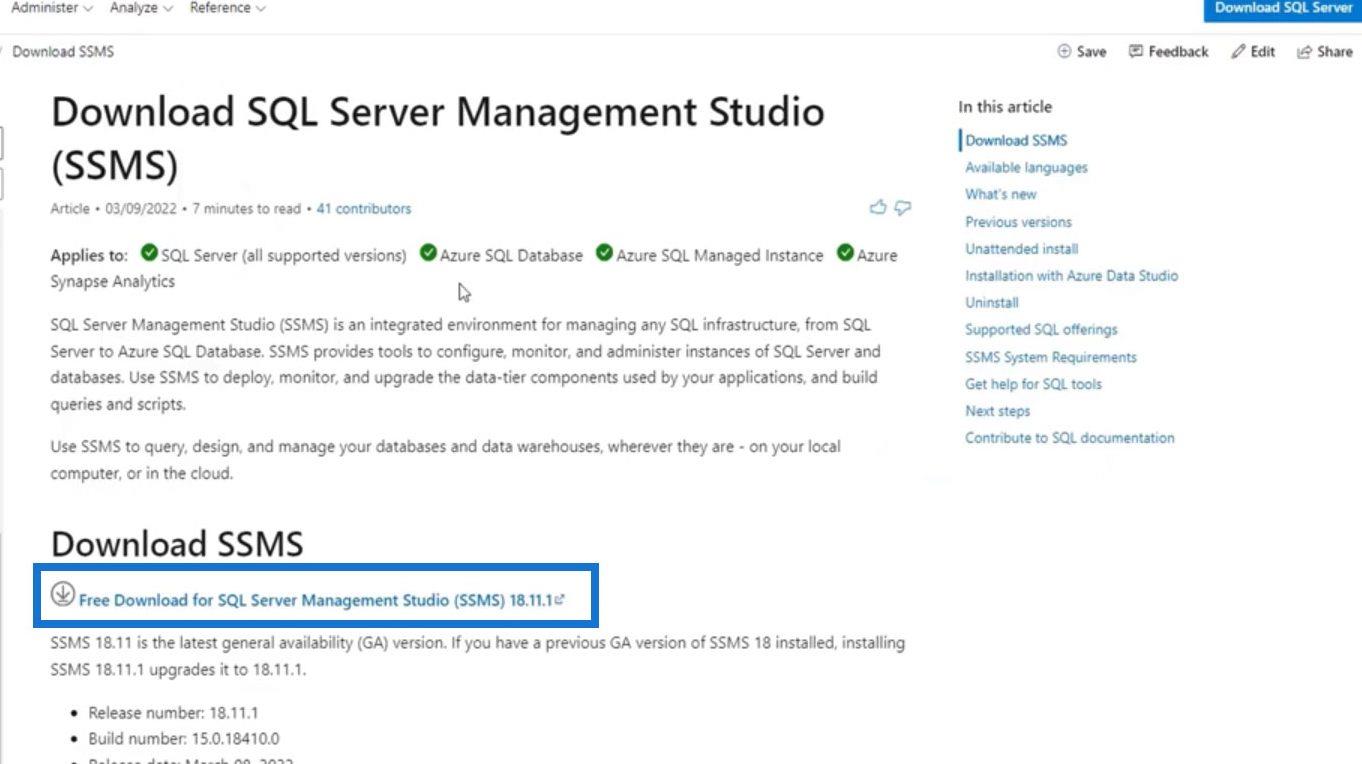Save this article using the Save button
Screen dimensions: 1362x764
coord(1082,52)
